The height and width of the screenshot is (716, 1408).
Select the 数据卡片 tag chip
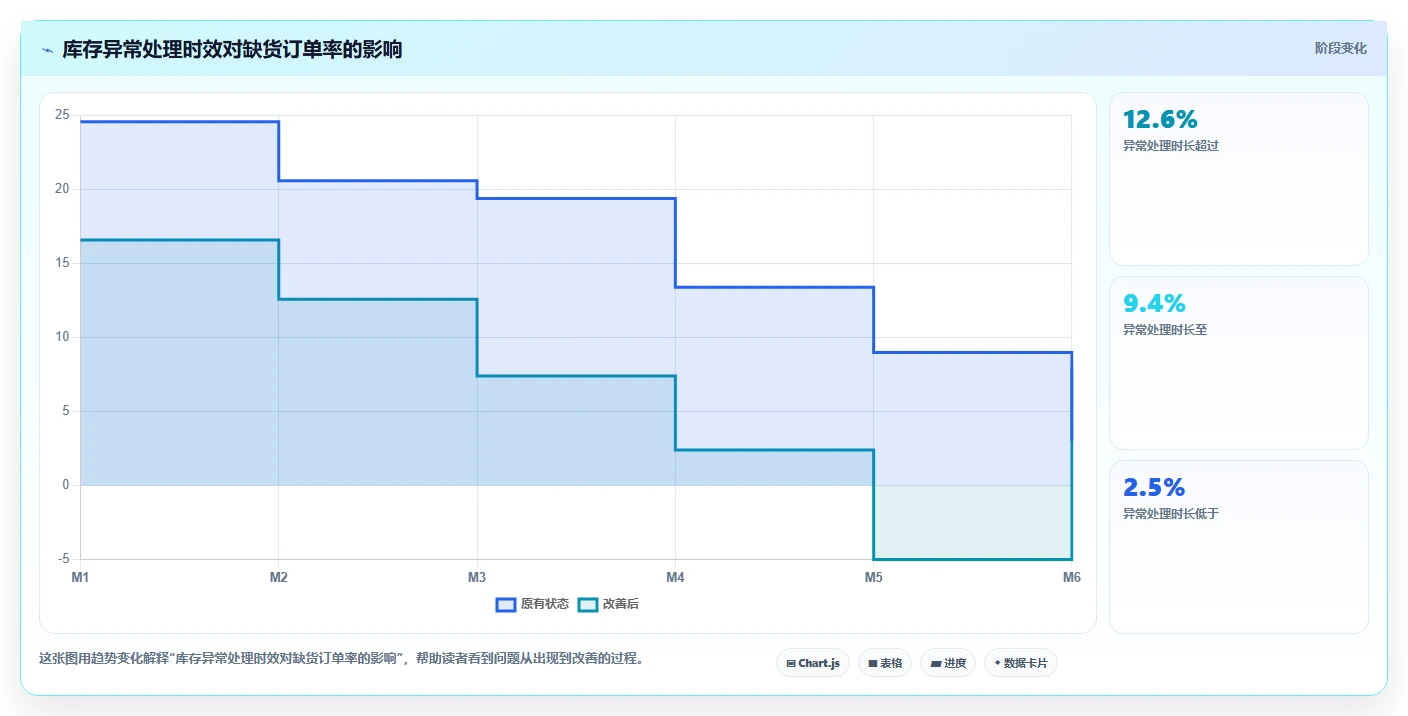1020,663
